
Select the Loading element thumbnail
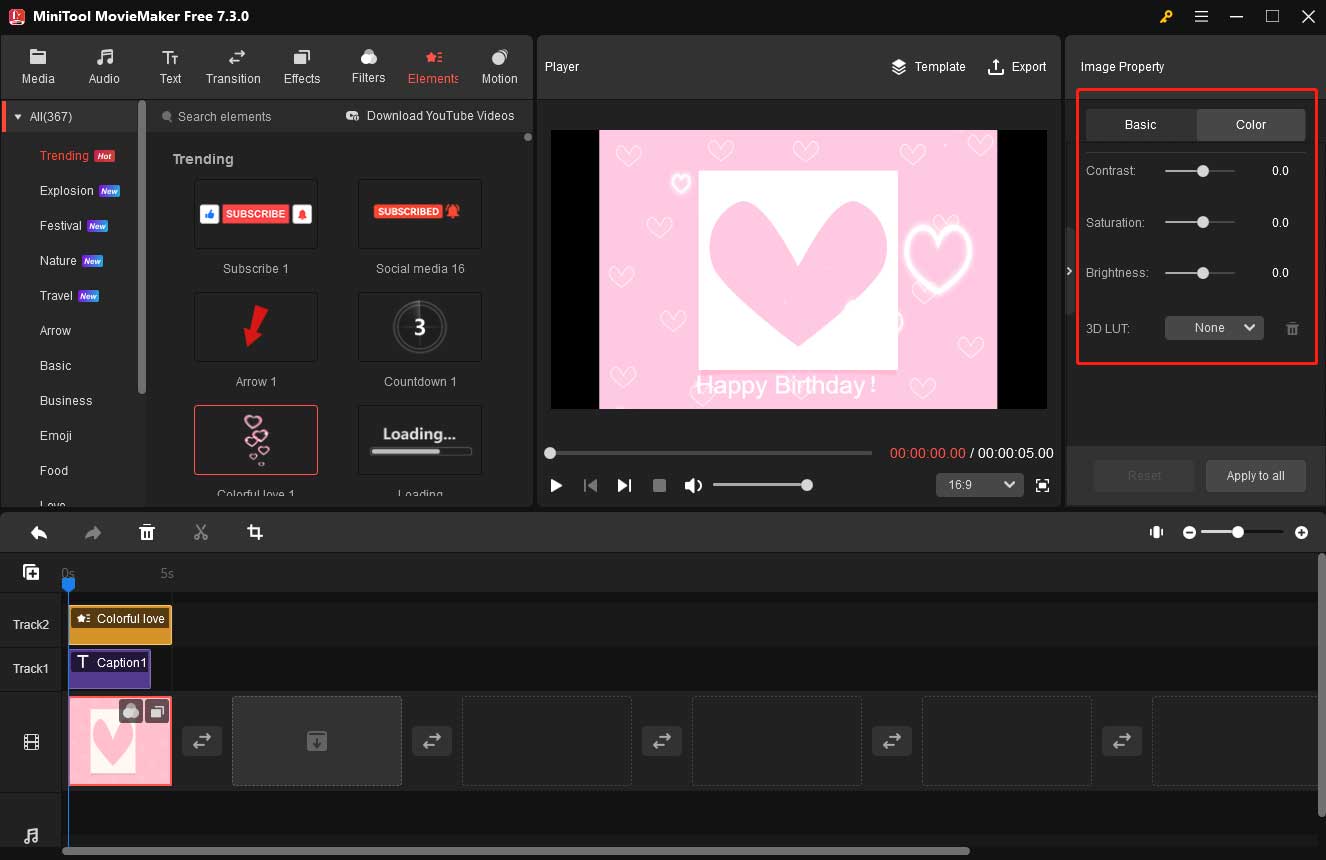click(x=420, y=440)
